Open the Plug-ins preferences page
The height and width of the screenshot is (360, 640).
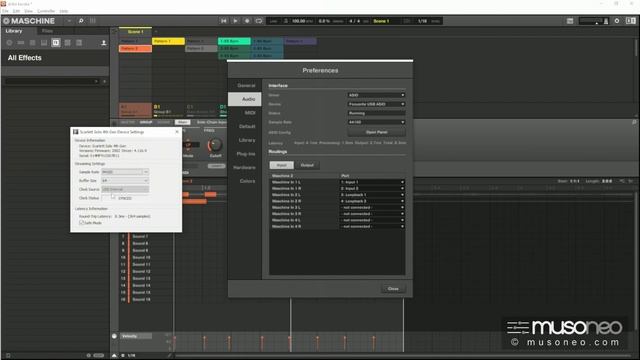click(x=245, y=154)
